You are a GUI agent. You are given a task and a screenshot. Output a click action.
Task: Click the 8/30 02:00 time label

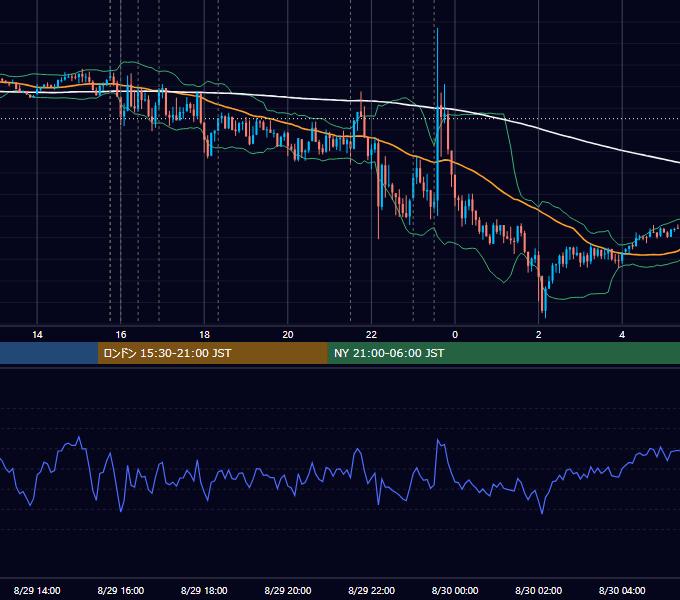coord(539,590)
